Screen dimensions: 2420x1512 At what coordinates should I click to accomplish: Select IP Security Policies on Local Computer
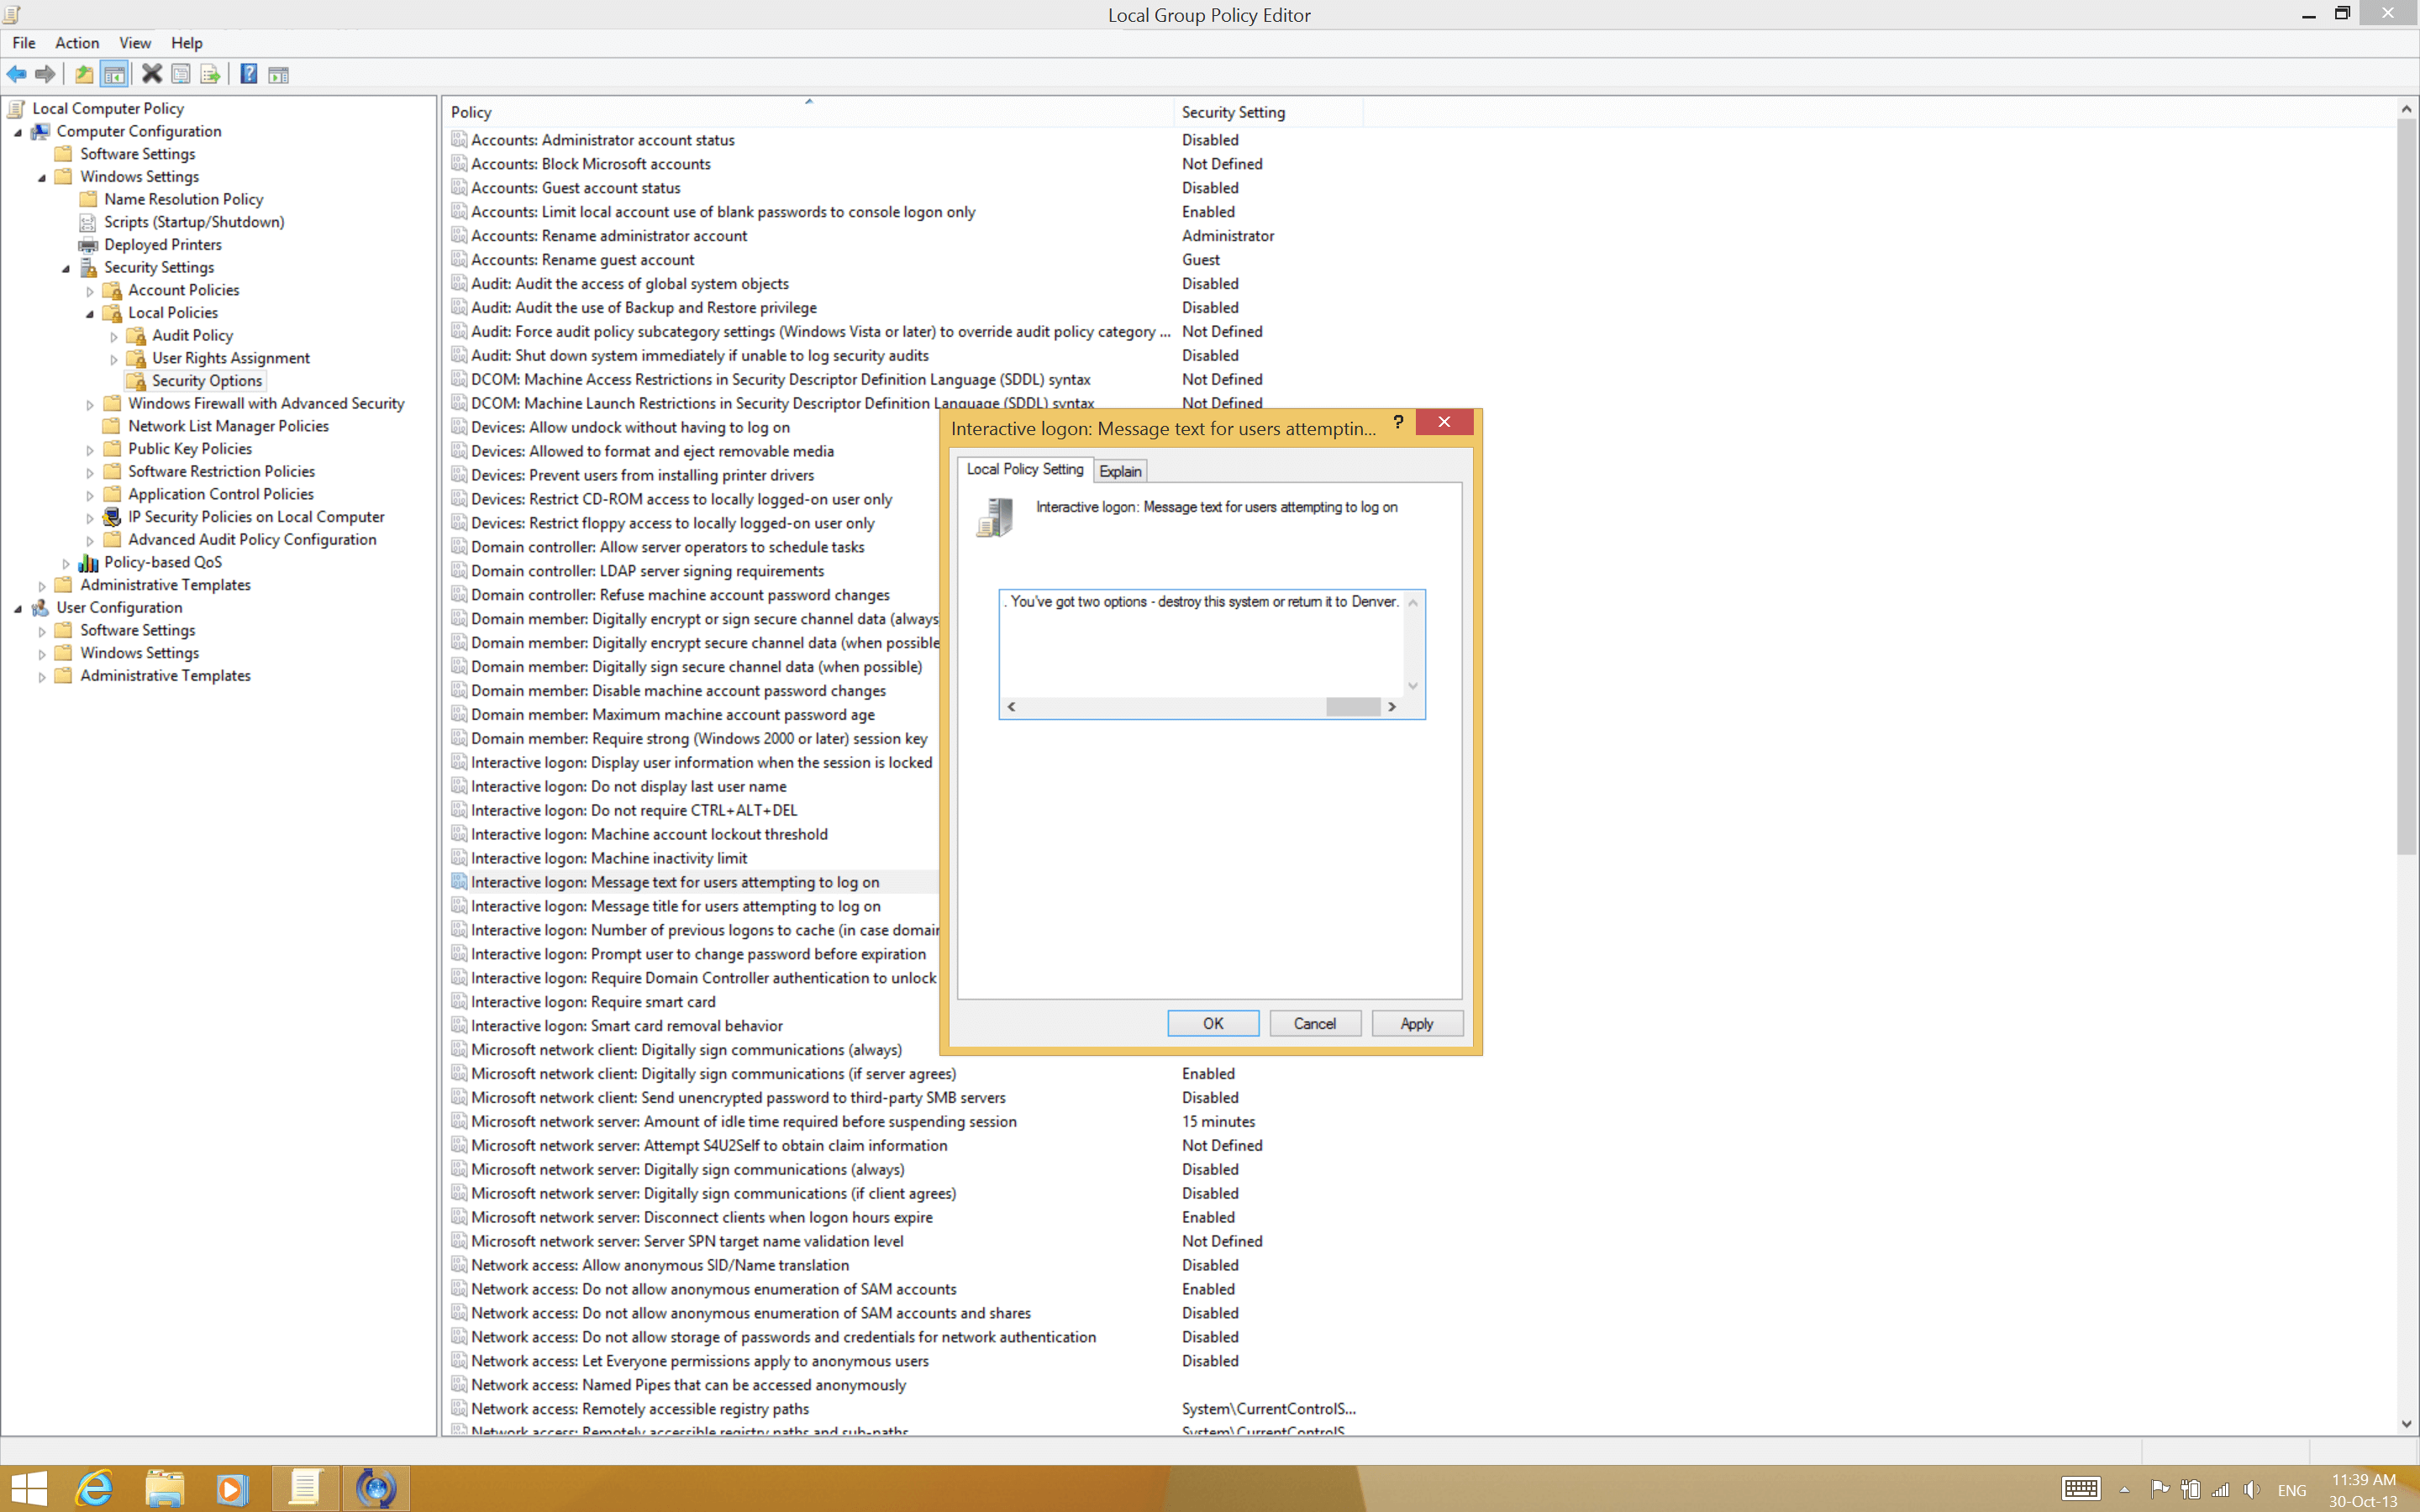(256, 517)
